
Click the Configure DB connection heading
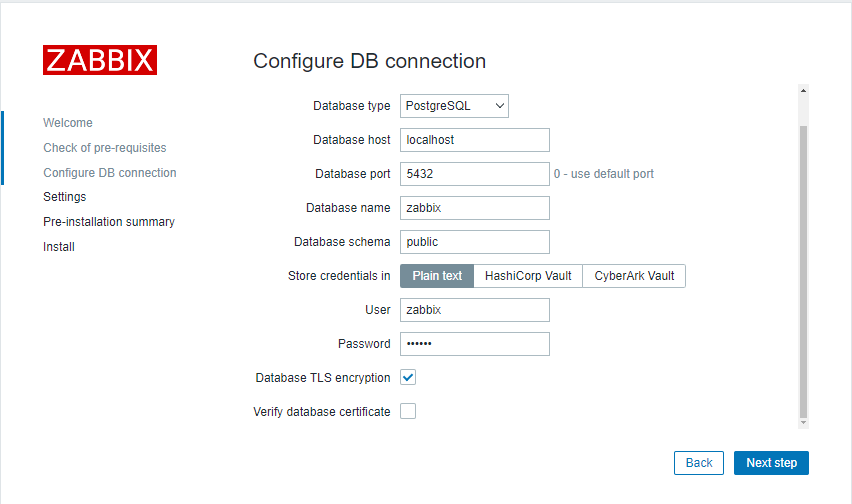click(369, 61)
